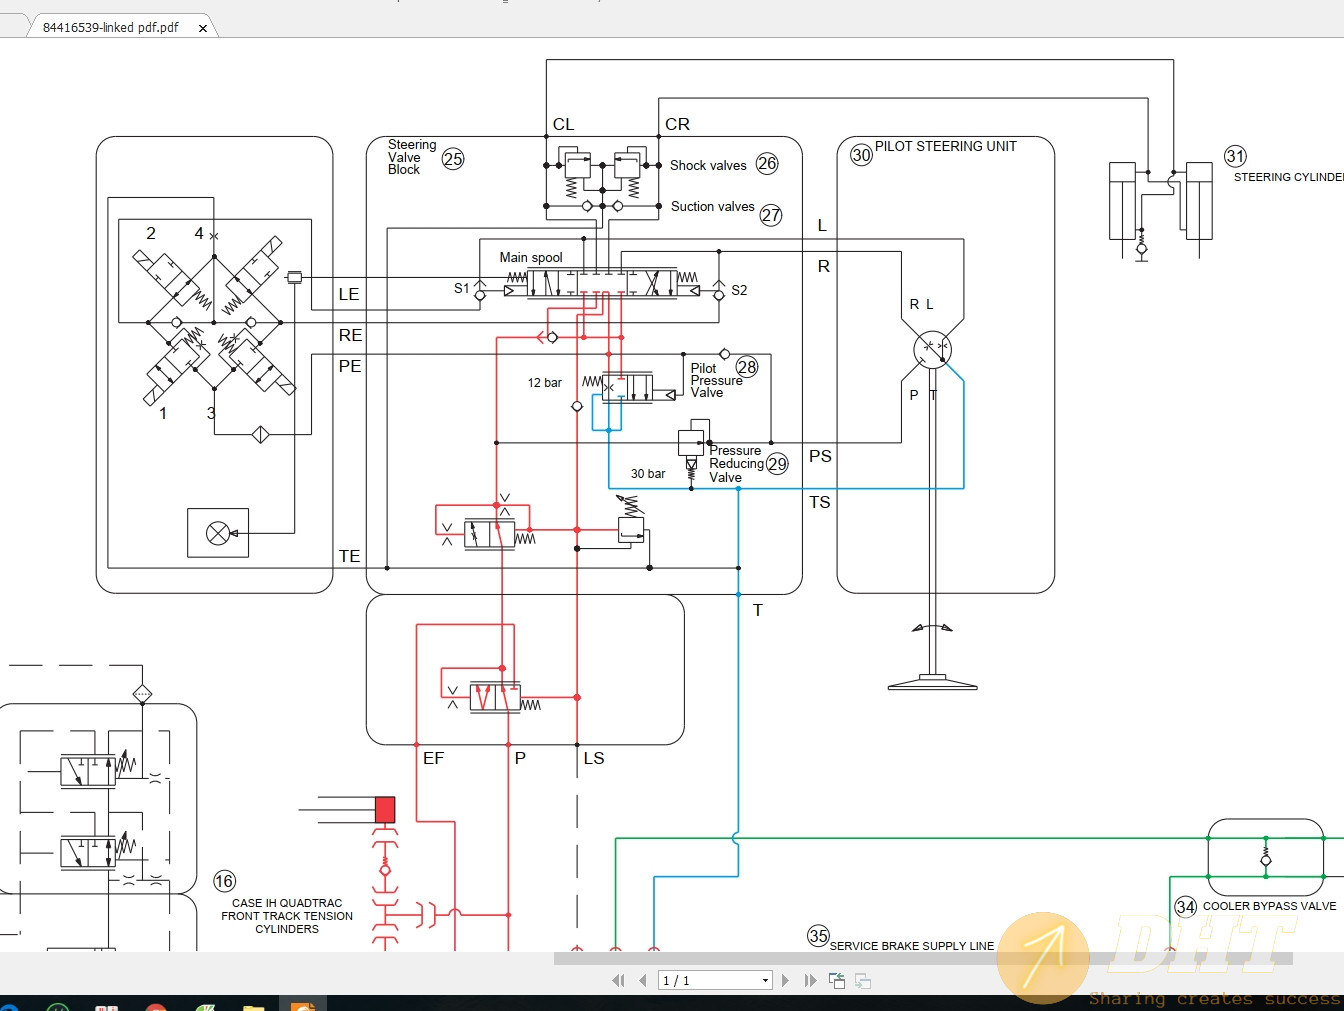The height and width of the screenshot is (1011, 1344).
Task: Click the previous view icon on toolbar
Action: coord(836,981)
